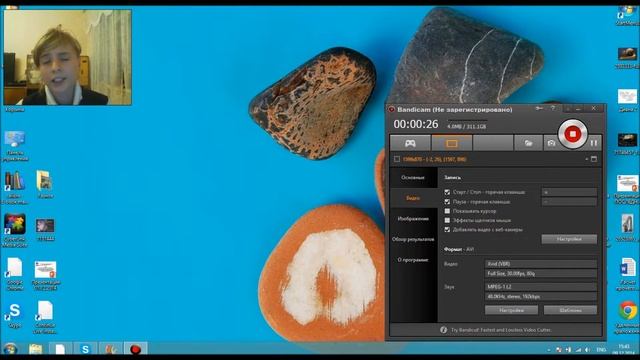Click the recorded size progress bar
This screenshot has height=360, width=640.
click(x=467, y=120)
